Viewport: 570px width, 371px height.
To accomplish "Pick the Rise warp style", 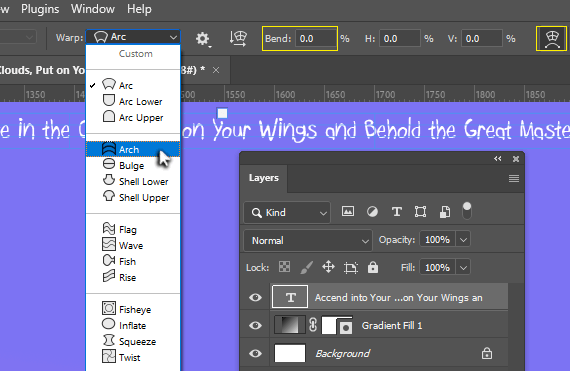I will [133, 277].
